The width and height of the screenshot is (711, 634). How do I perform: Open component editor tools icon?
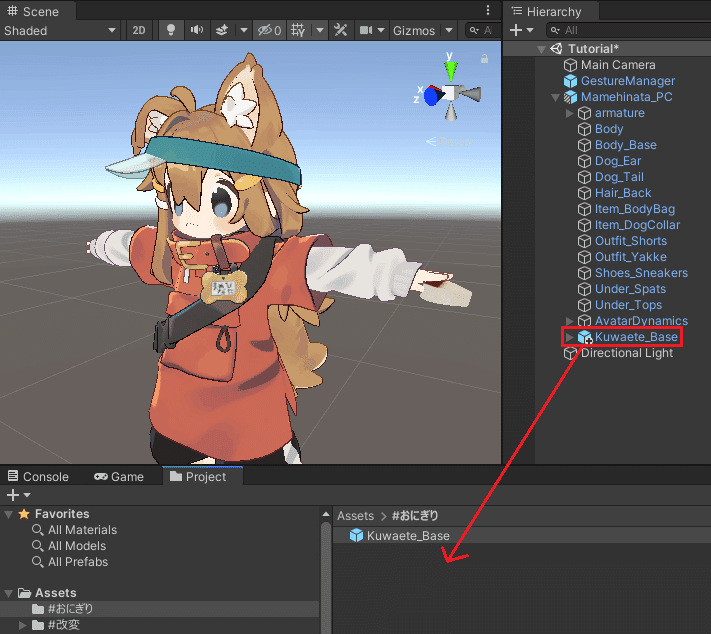click(x=341, y=30)
